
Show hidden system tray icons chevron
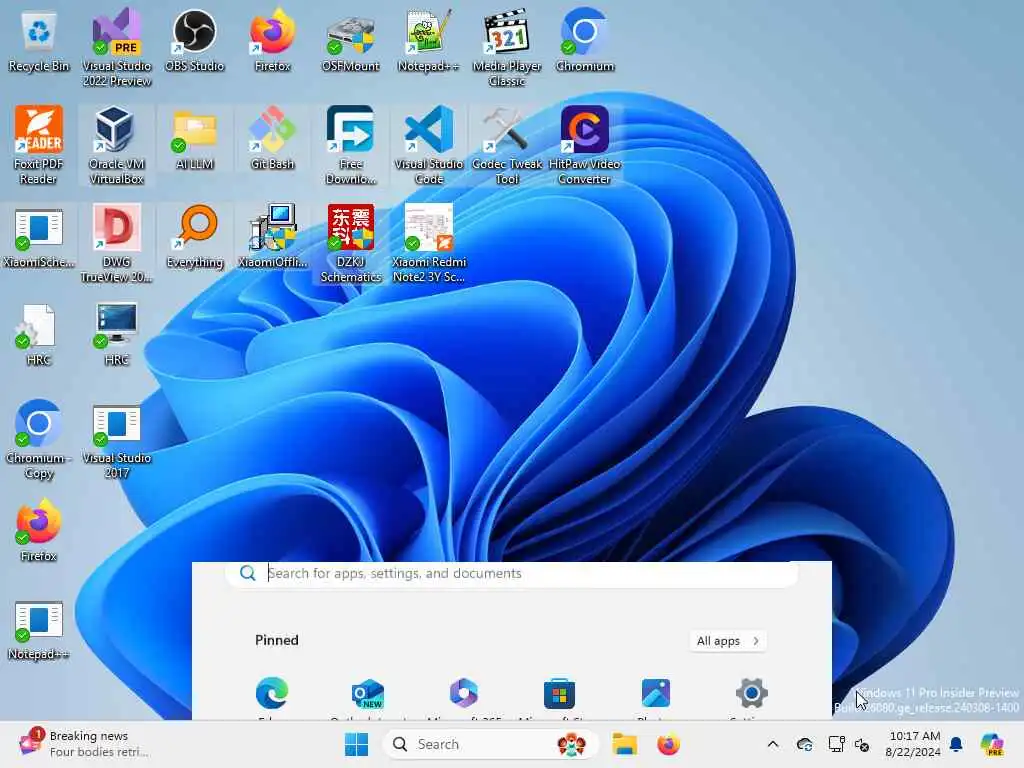(773, 744)
